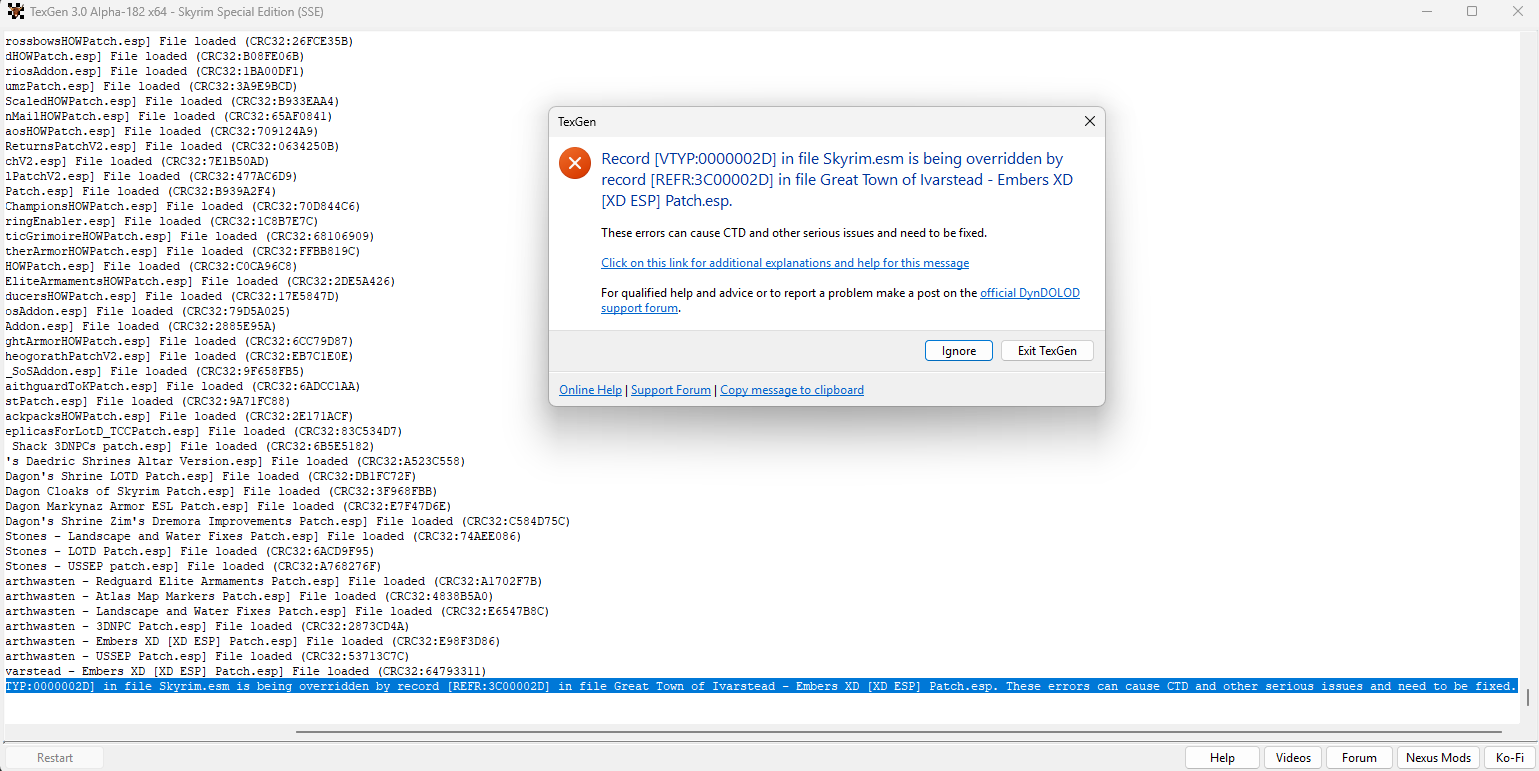Viewport: 1539px width, 771px height.
Task: Click log line 'Stones - LOTD Patch.esp'
Action: [x=190, y=551]
